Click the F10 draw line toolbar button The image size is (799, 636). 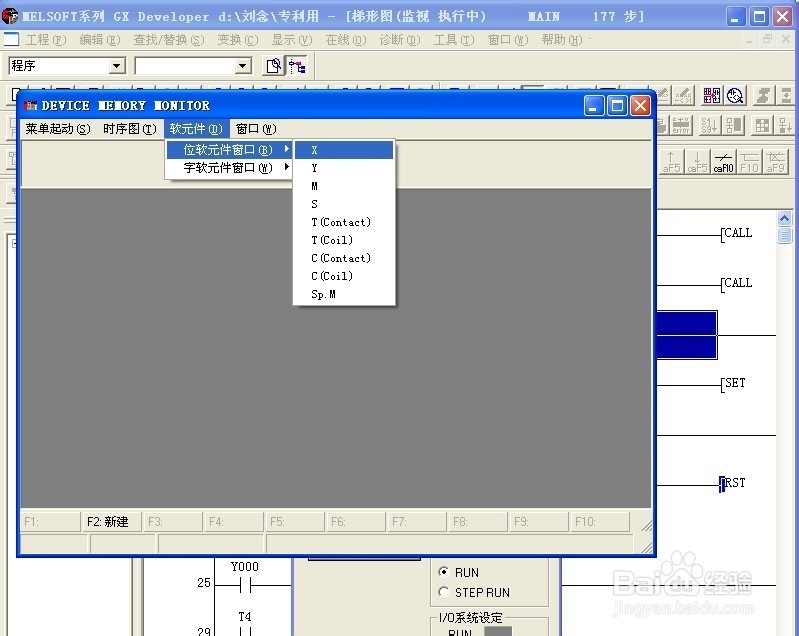coord(749,162)
